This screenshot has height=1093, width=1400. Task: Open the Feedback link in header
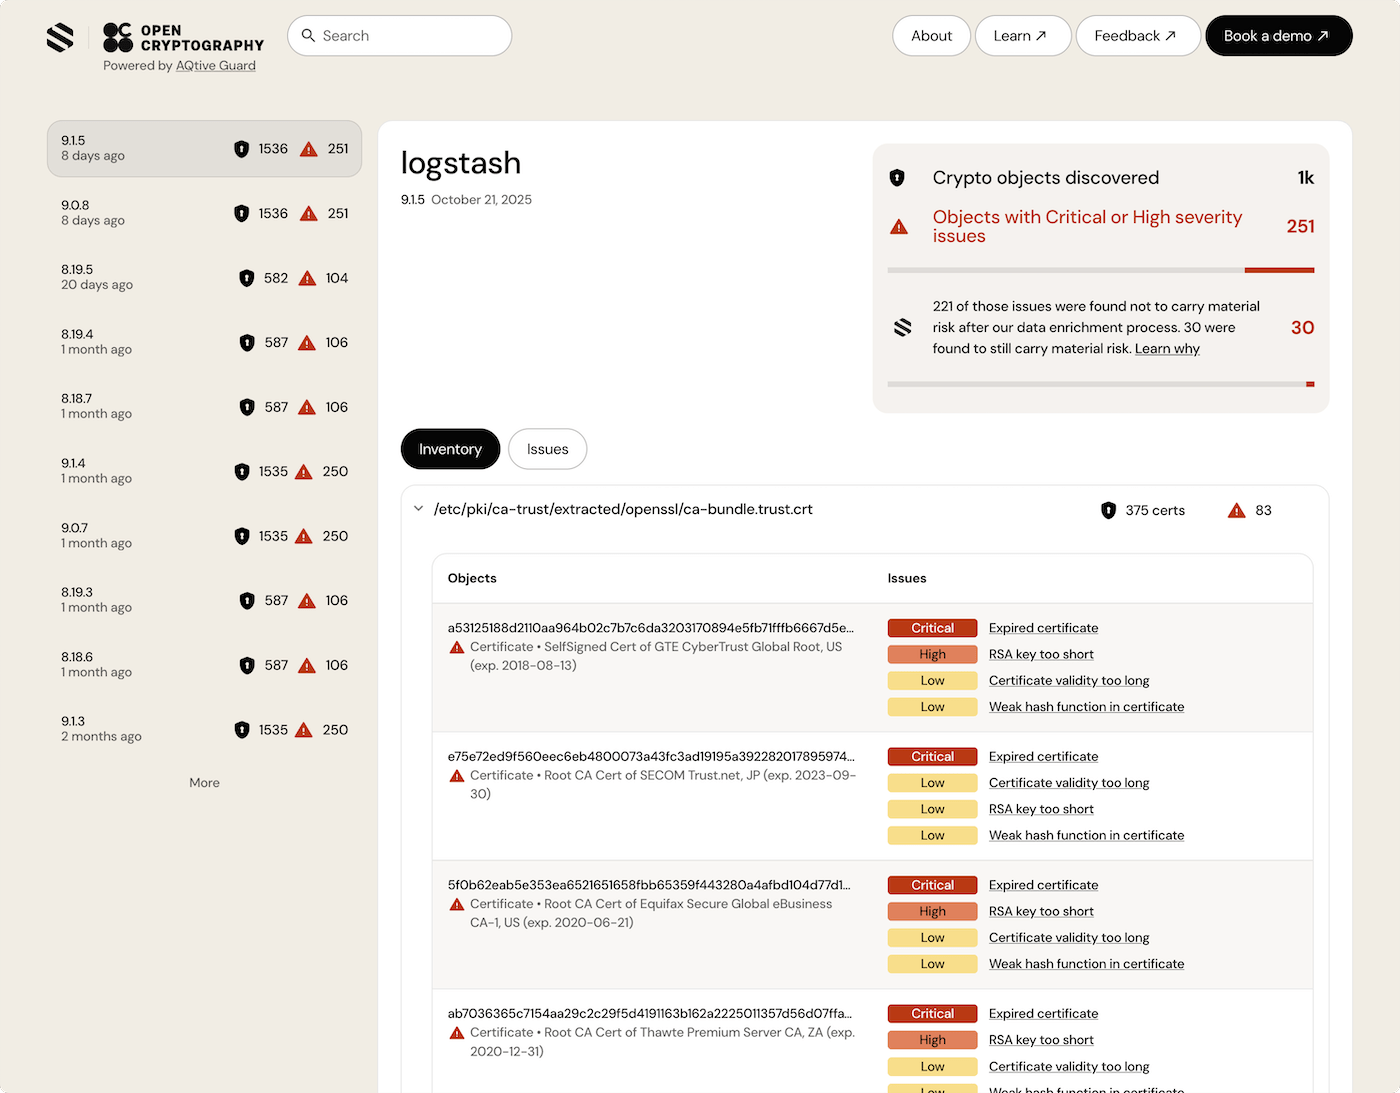[1138, 36]
